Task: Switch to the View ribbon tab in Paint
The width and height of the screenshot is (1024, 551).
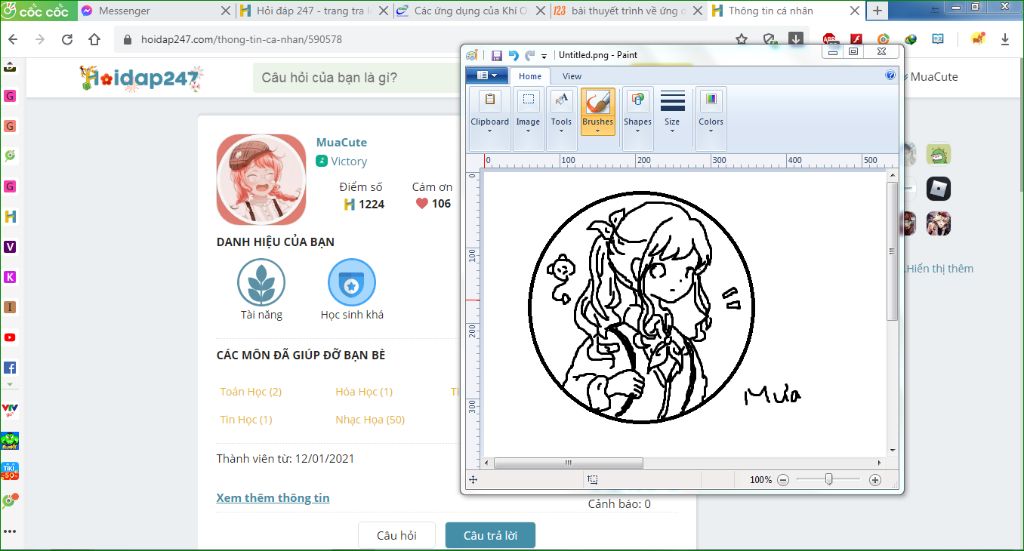Action: click(x=571, y=76)
